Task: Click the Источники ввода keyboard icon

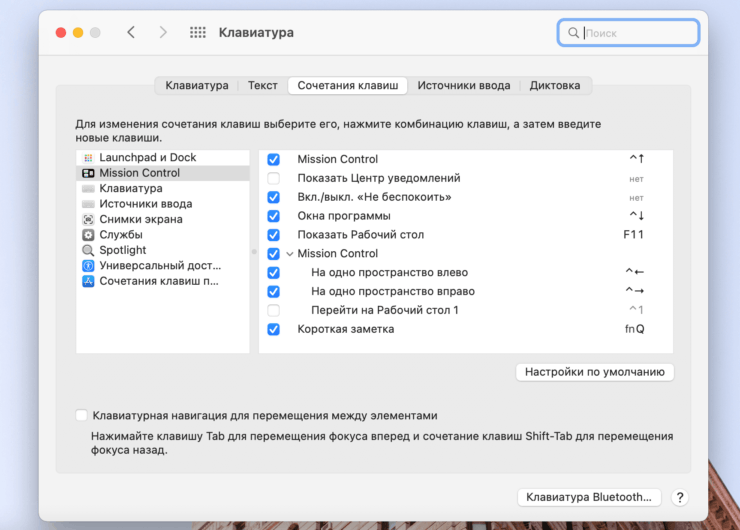Action: click(x=88, y=204)
